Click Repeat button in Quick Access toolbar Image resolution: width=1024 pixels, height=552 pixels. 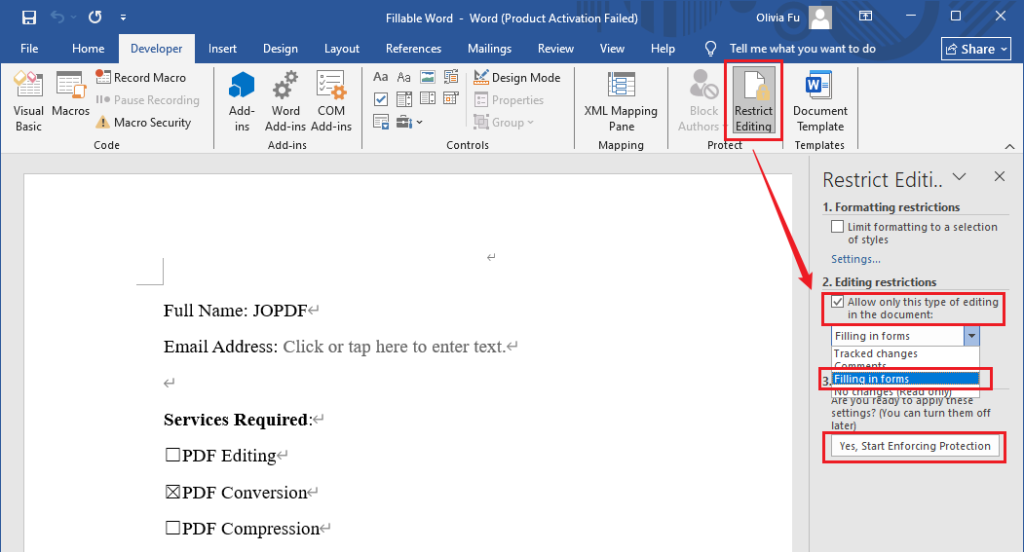point(95,18)
